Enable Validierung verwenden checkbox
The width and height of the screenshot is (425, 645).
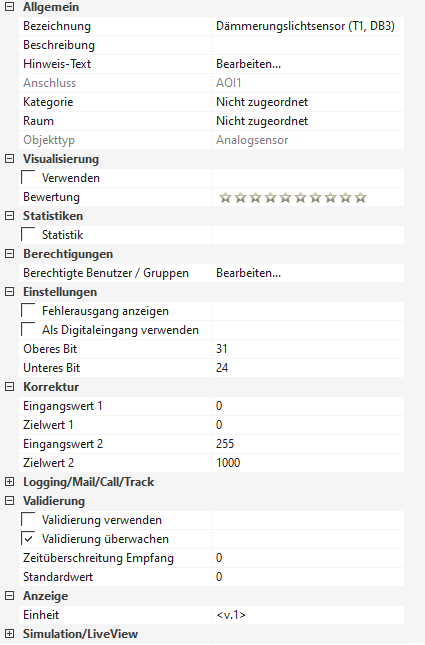28,520
